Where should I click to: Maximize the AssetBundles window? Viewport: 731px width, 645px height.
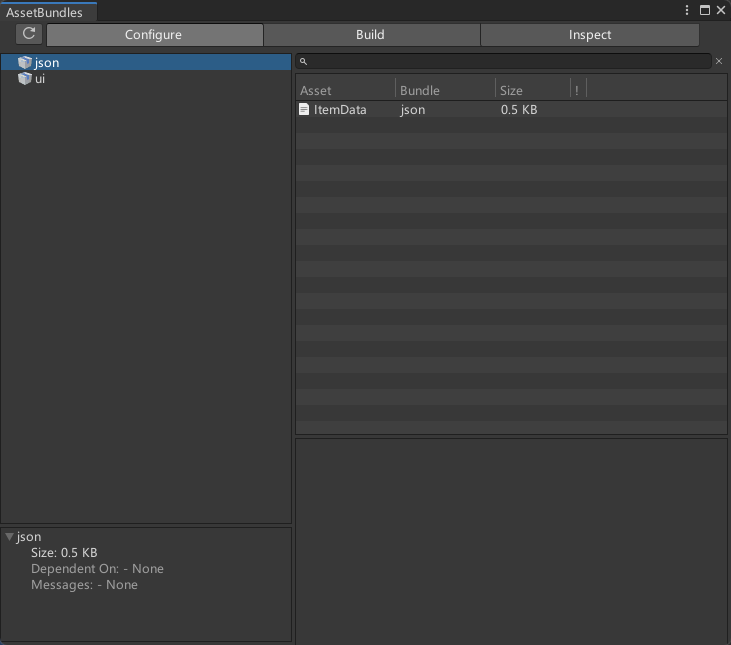coord(704,10)
